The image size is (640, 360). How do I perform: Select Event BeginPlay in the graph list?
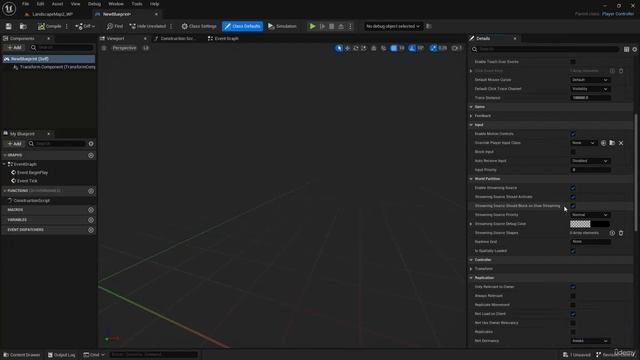(x=30, y=173)
